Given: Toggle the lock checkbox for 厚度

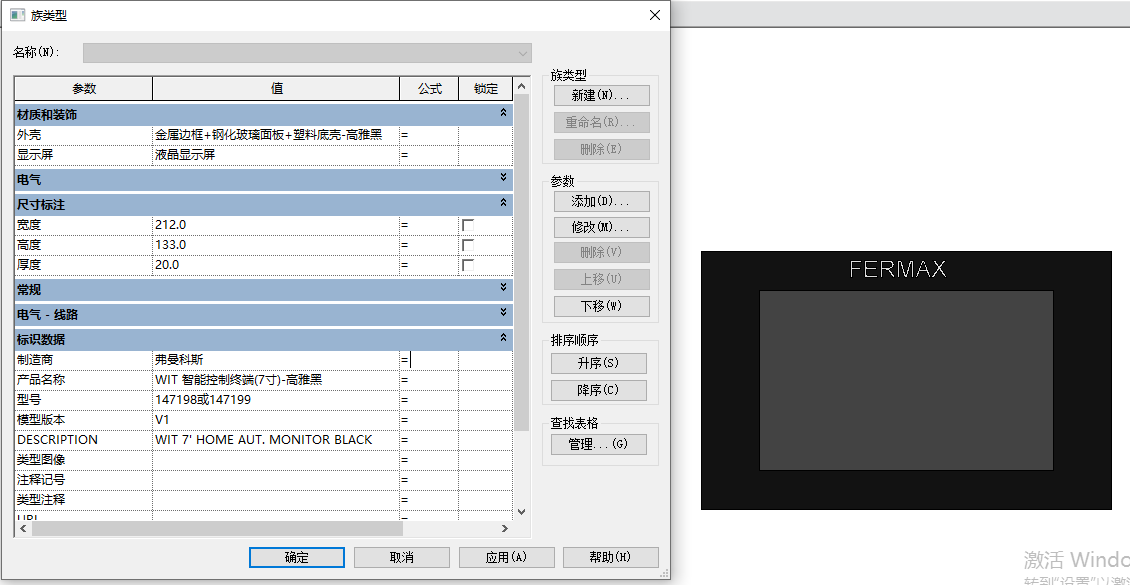Looking at the screenshot, I should pyautogui.click(x=468, y=265).
